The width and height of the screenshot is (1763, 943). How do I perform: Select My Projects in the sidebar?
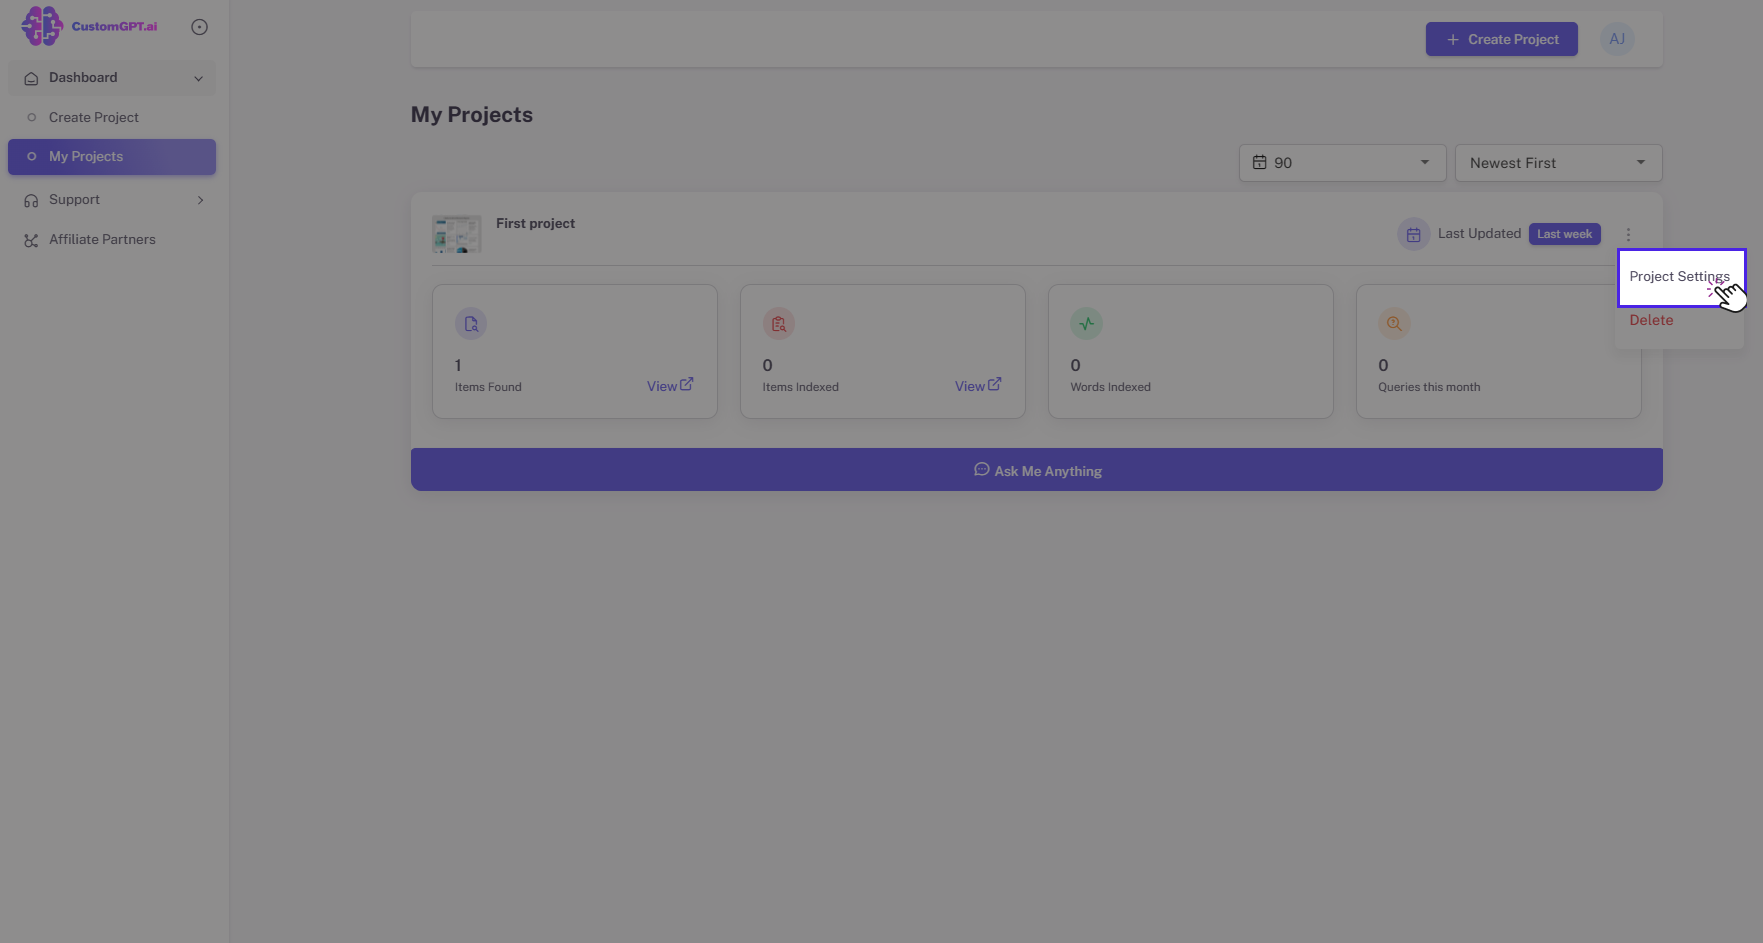pyautogui.click(x=112, y=157)
